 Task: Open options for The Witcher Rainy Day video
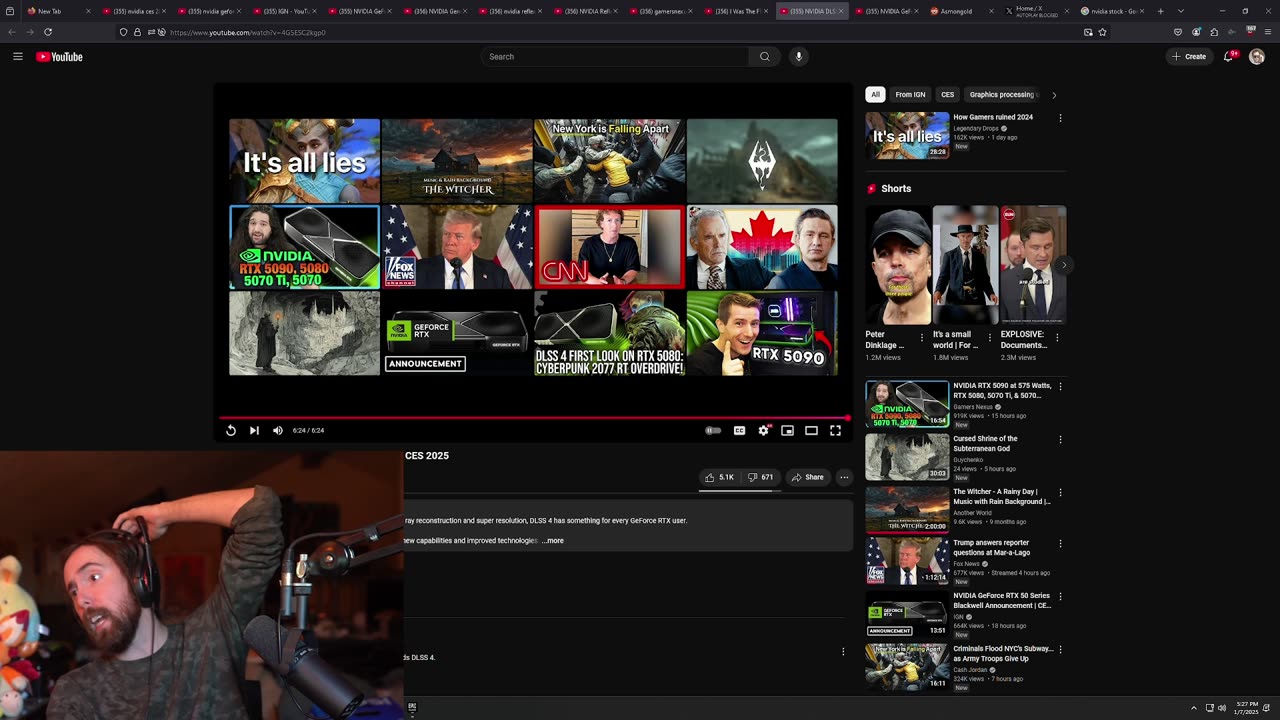tap(1060, 492)
